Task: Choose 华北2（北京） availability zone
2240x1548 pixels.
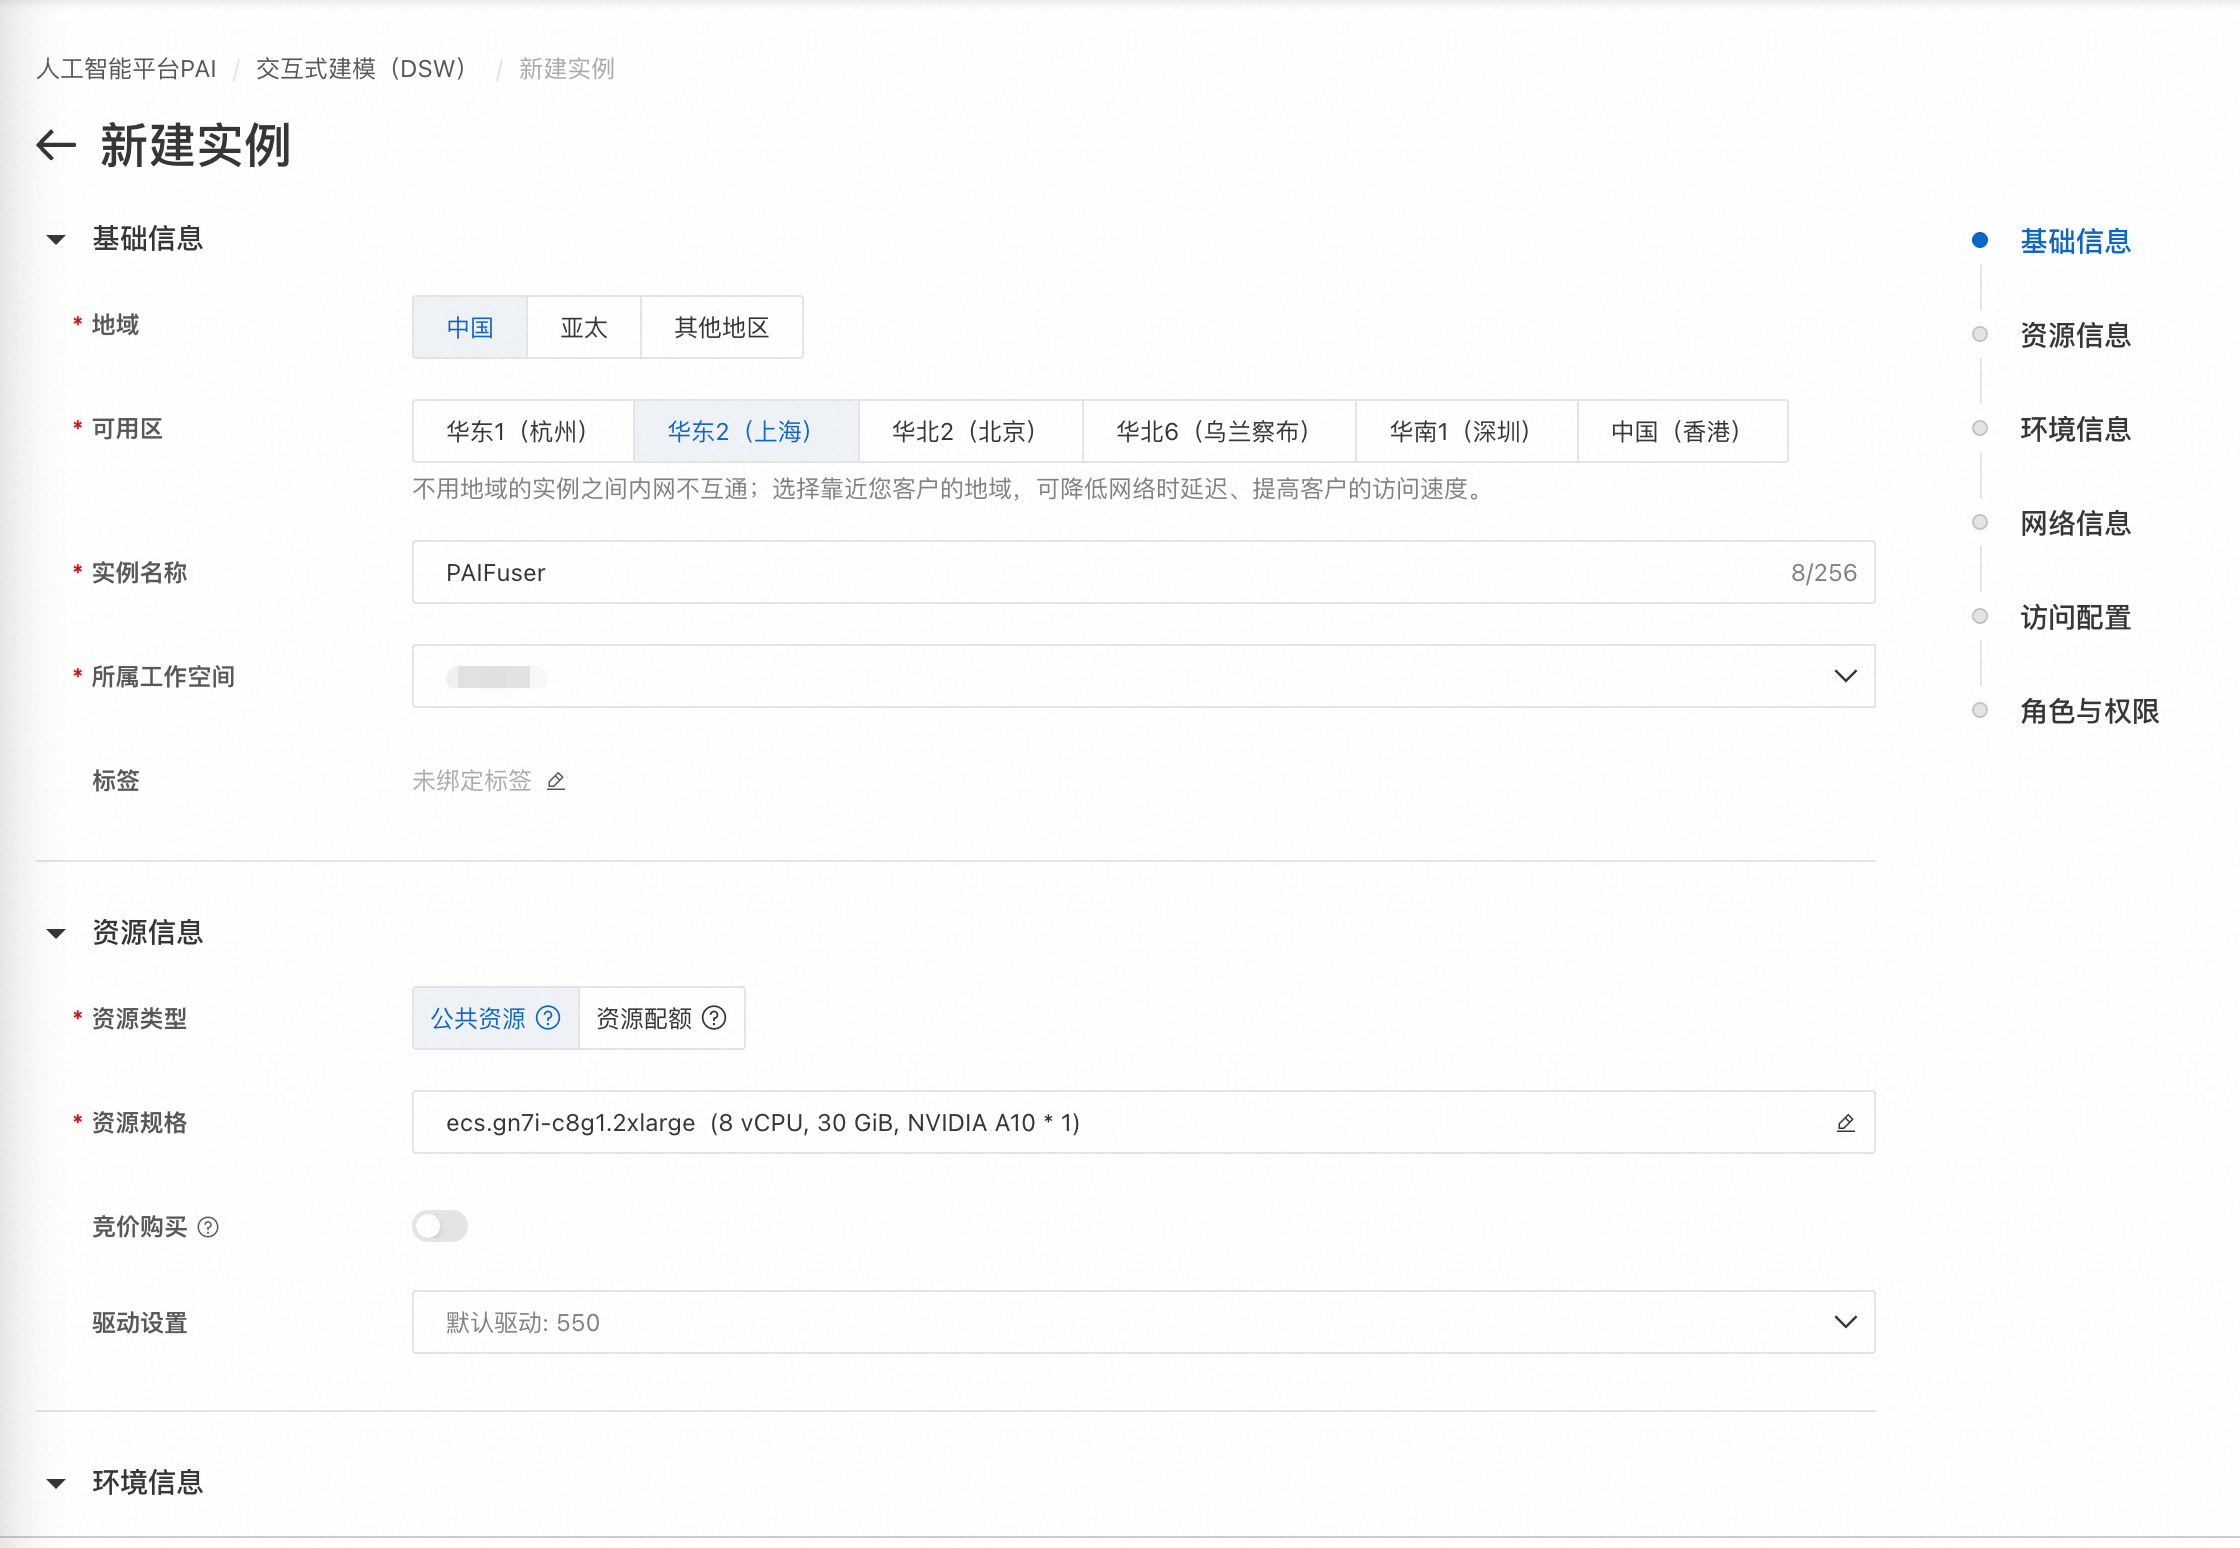Action: click(971, 431)
